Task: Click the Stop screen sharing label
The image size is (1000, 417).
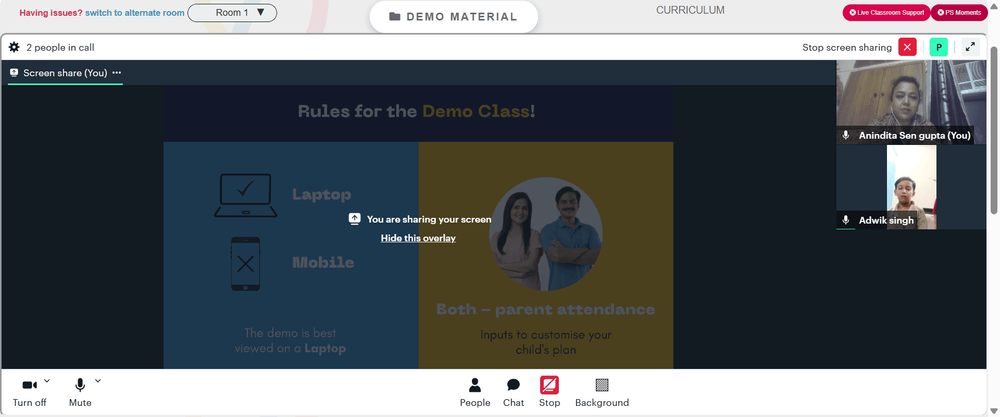Action: click(847, 47)
